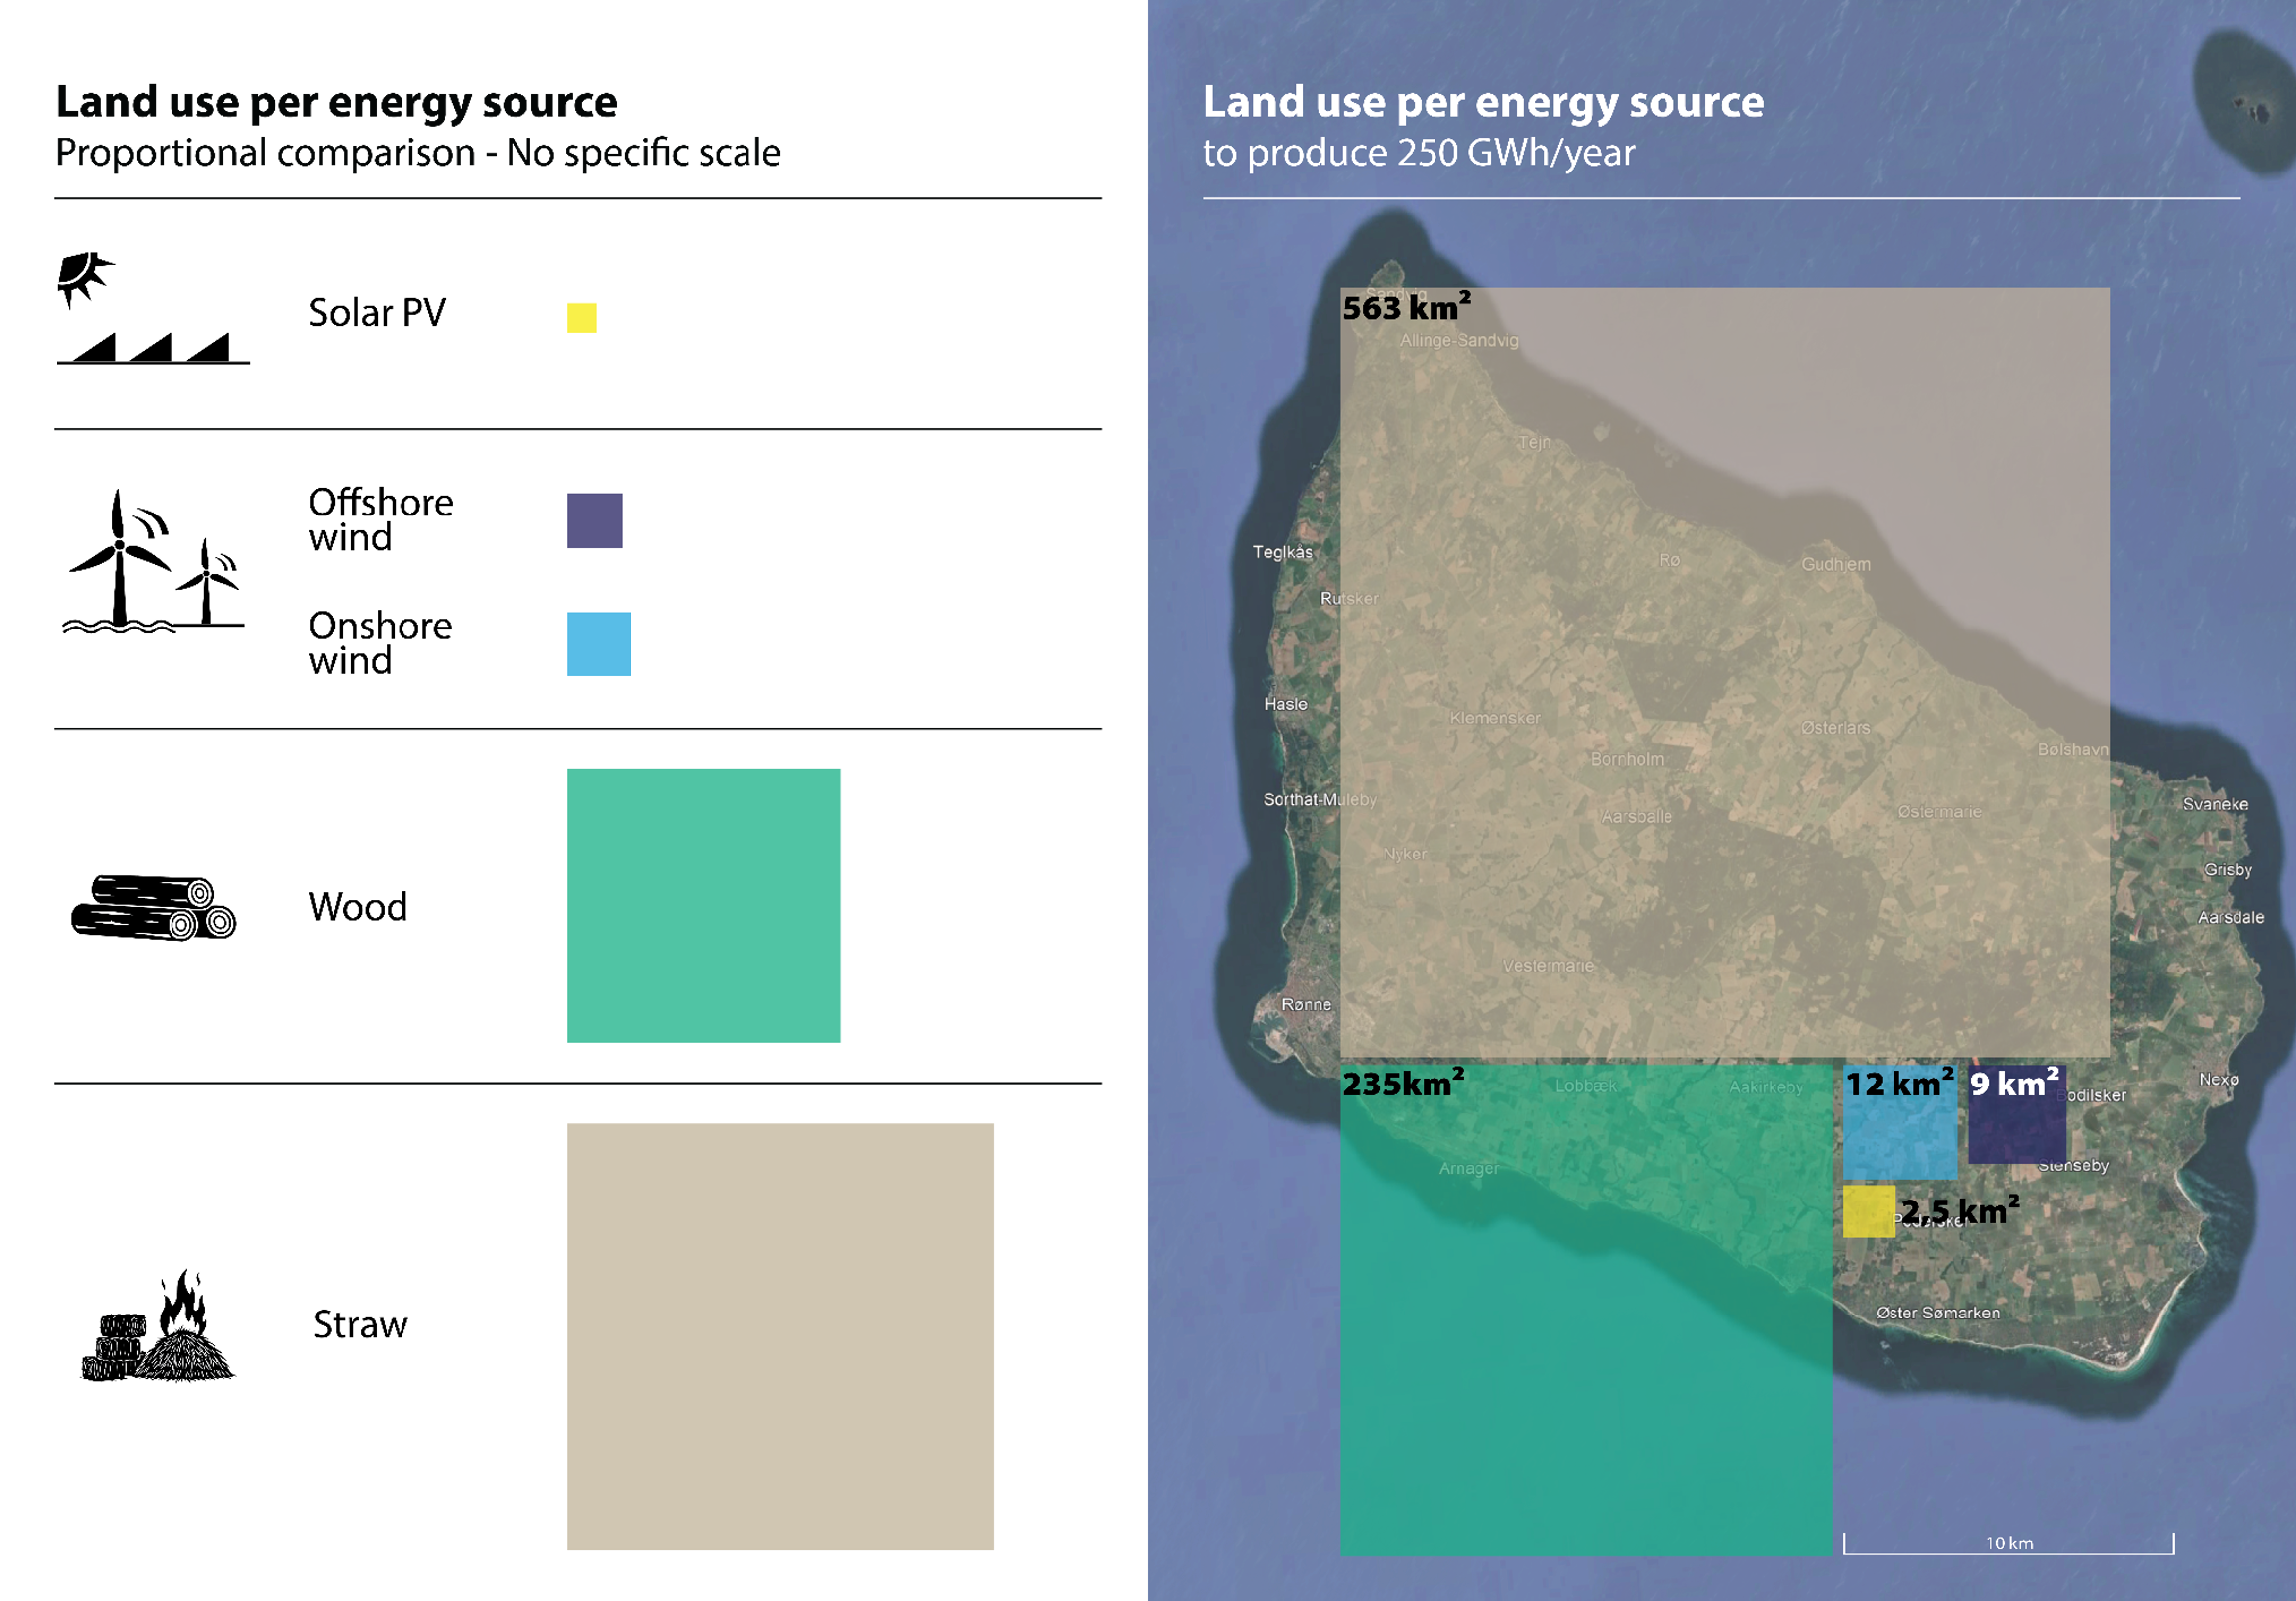2296x1601 pixels.
Task: Click the '2,5 km²' area label
Action: [1961, 1211]
